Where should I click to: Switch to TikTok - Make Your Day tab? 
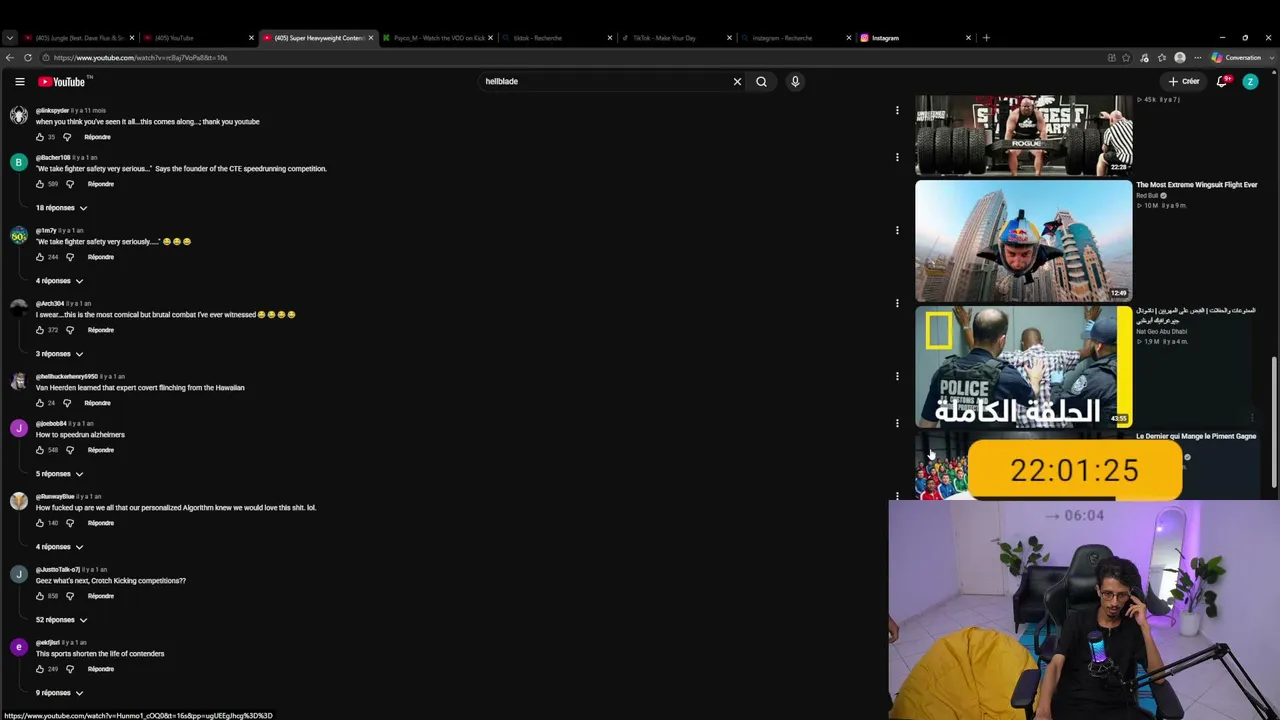pyautogui.click(x=676, y=38)
